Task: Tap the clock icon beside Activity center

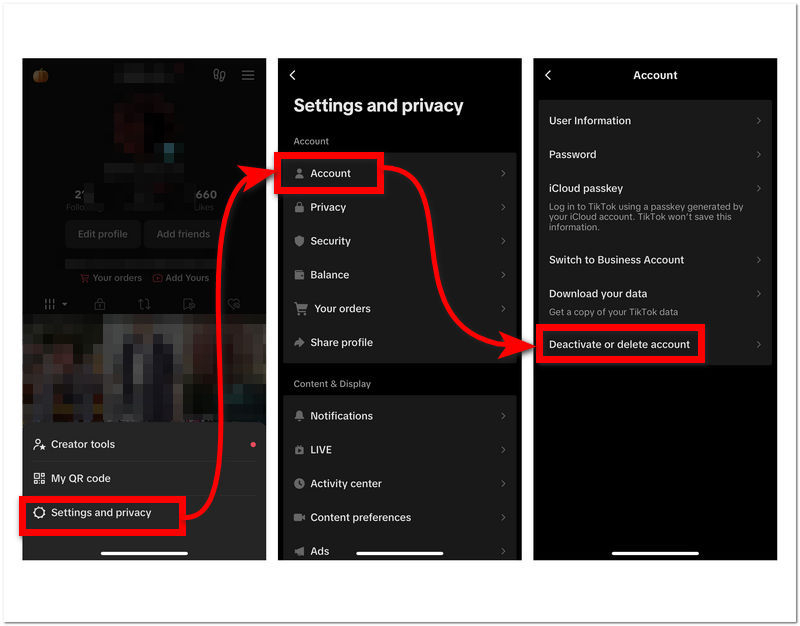Action: coord(299,484)
